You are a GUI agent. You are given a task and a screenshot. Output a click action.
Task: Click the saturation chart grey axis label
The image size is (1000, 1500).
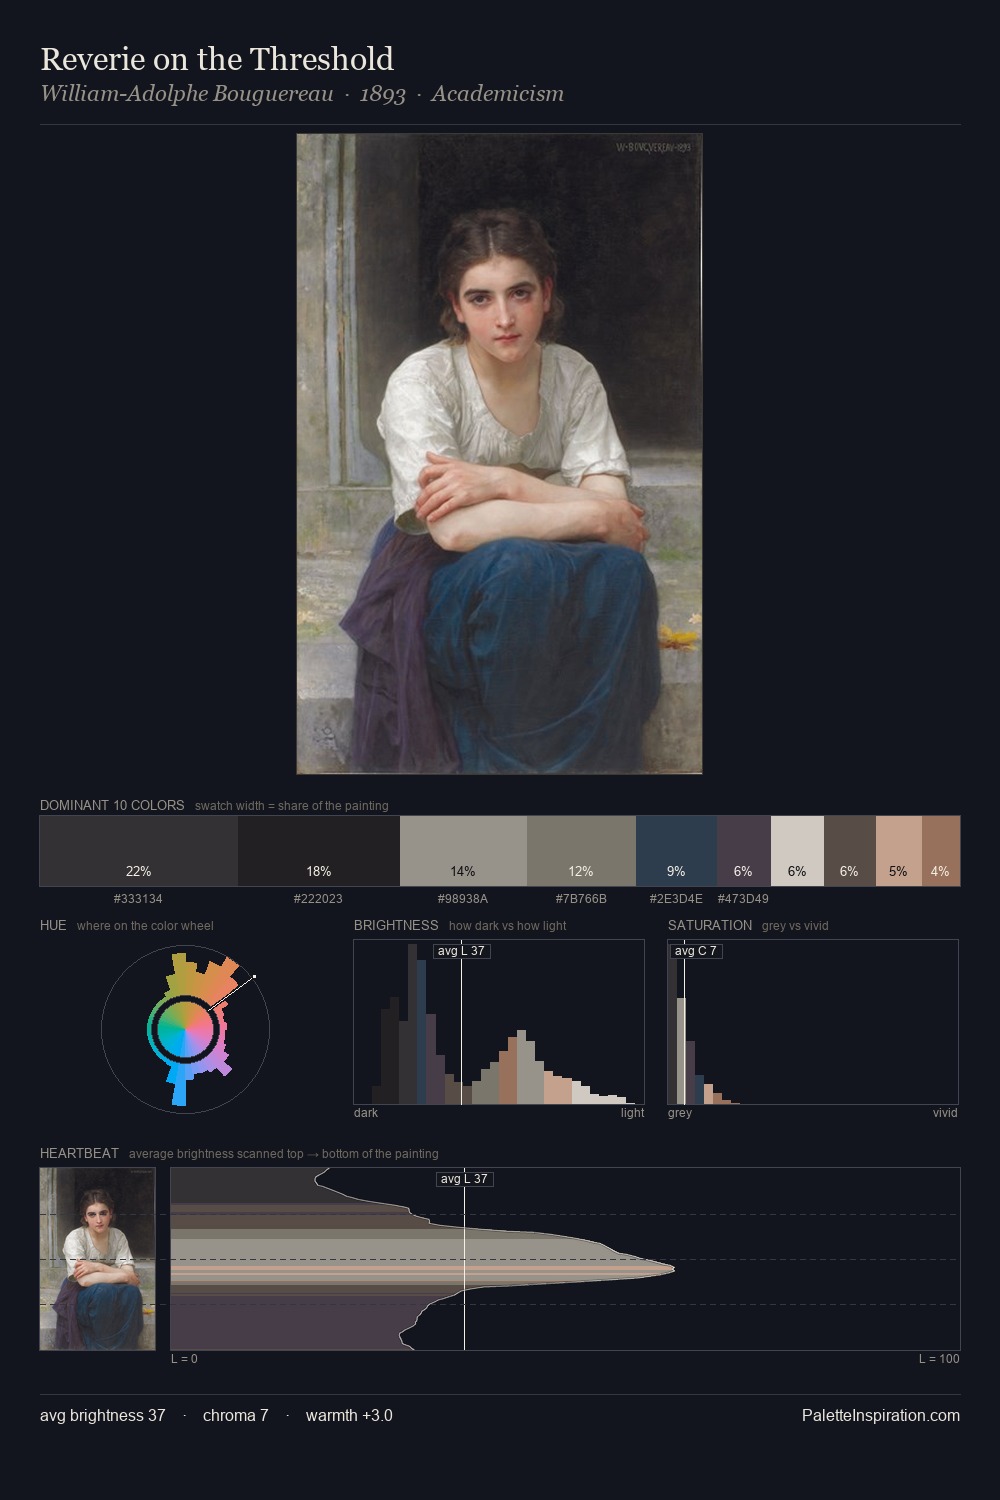[680, 1113]
